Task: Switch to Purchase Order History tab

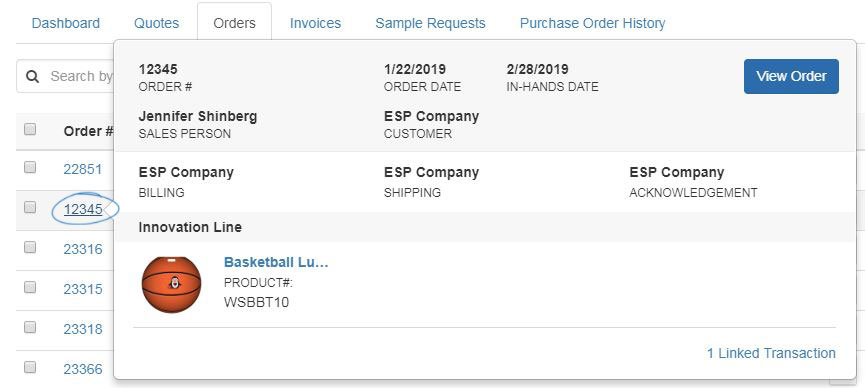Action: (x=592, y=23)
